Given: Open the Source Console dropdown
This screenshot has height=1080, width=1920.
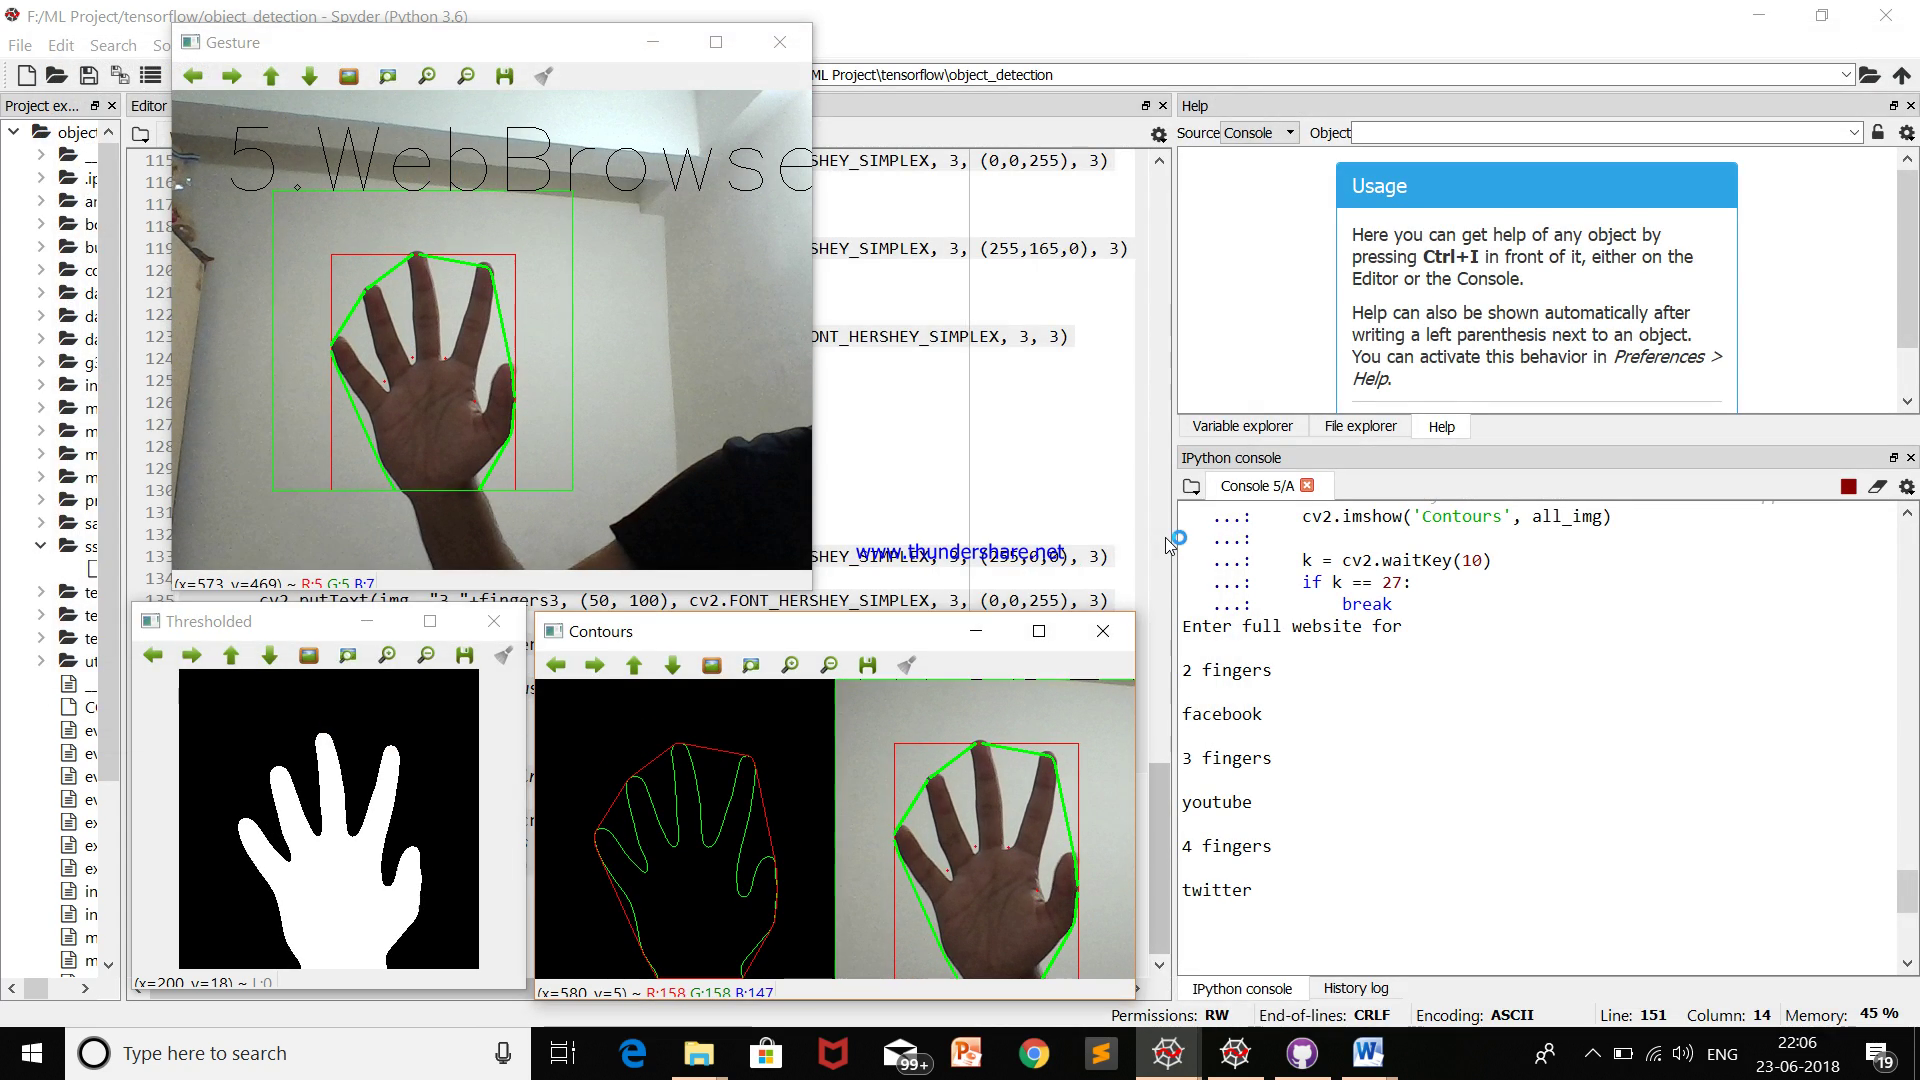Looking at the screenshot, I should click(1260, 133).
